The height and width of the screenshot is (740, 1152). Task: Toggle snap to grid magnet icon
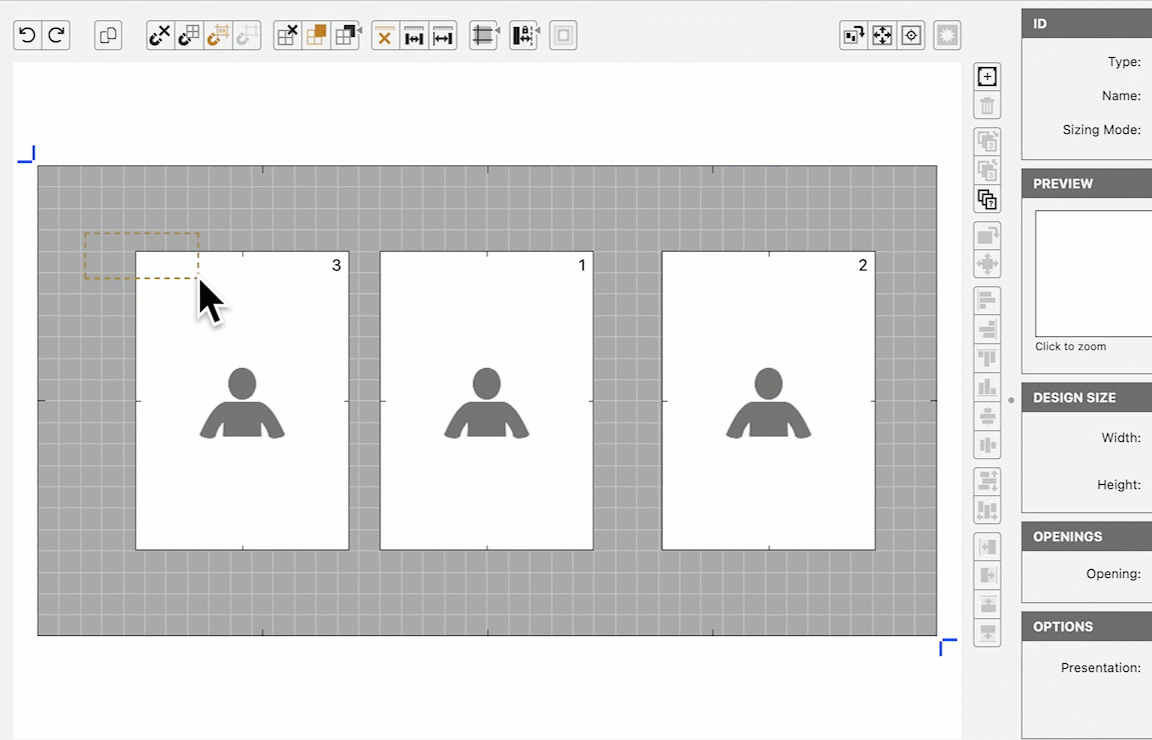coord(189,36)
